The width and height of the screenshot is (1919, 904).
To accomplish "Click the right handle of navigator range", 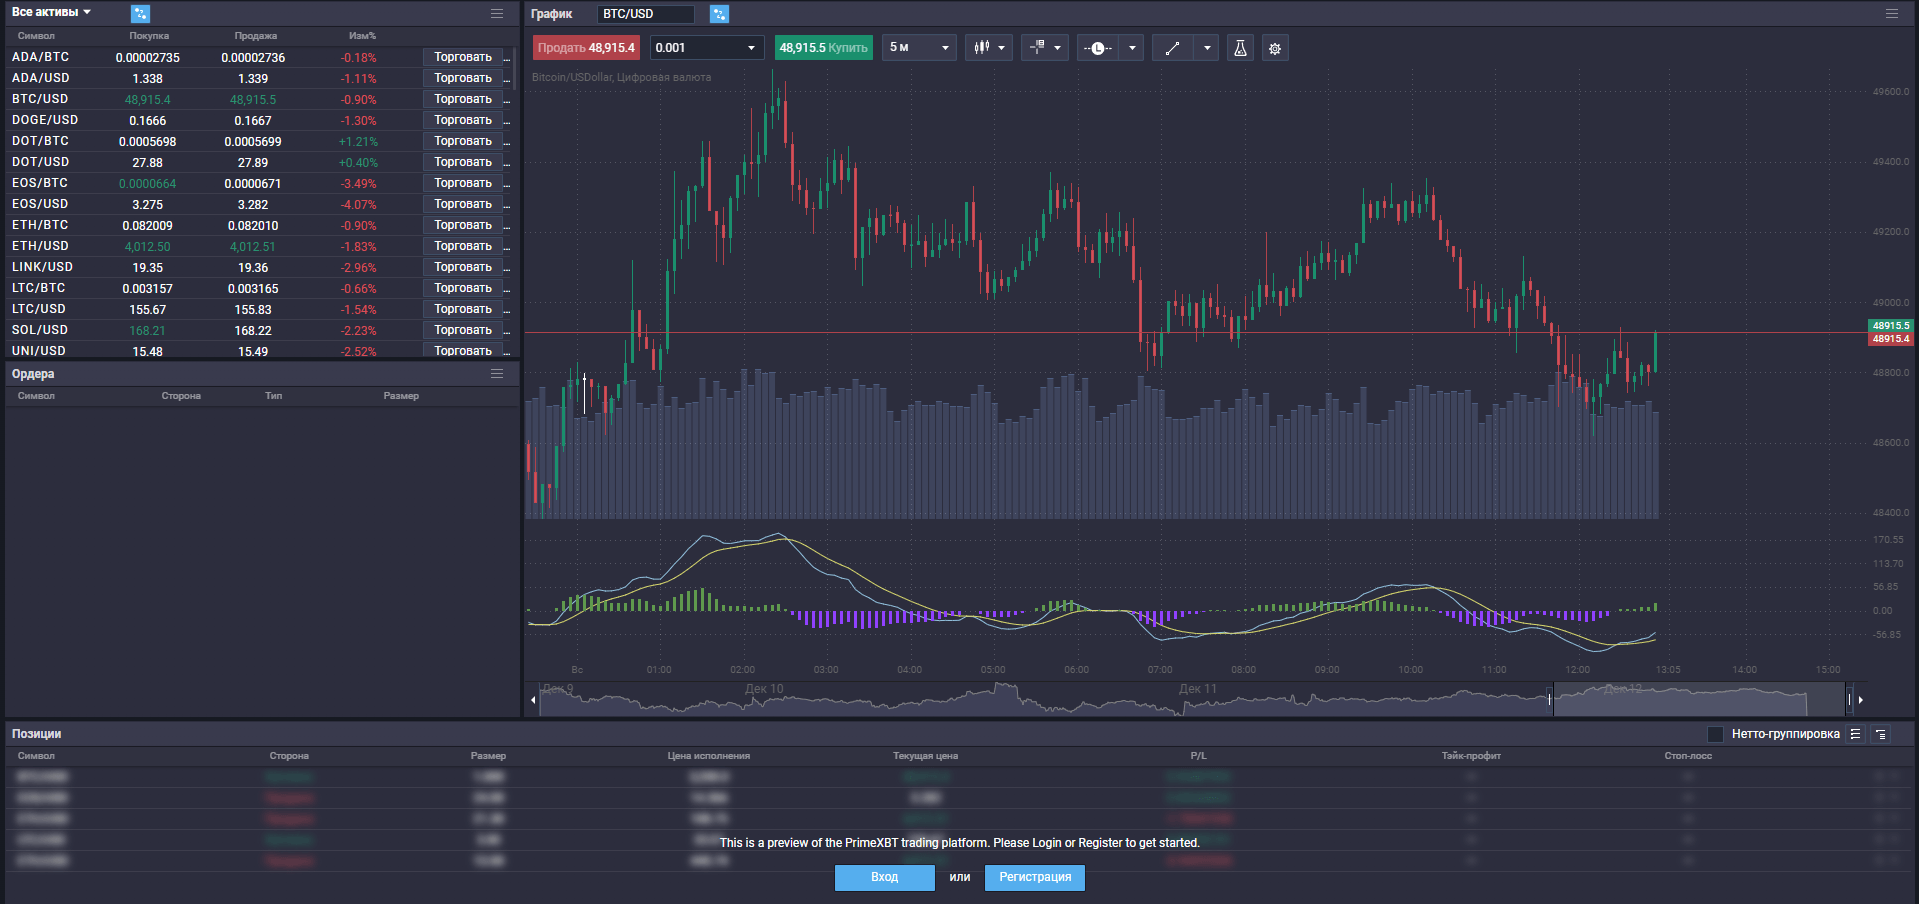I will (x=1849, y=699).
